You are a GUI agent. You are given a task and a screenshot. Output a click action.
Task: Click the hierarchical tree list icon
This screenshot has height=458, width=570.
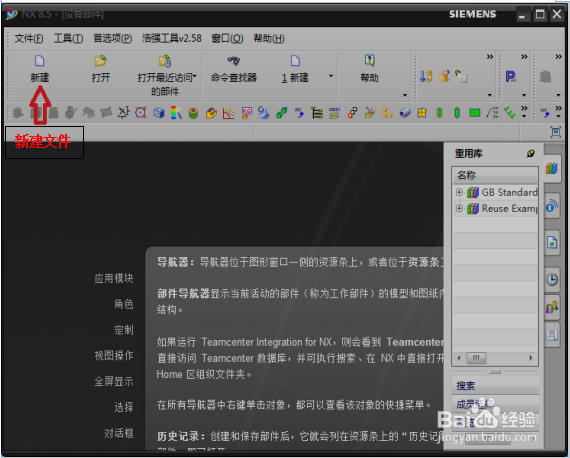coord(317,113)
